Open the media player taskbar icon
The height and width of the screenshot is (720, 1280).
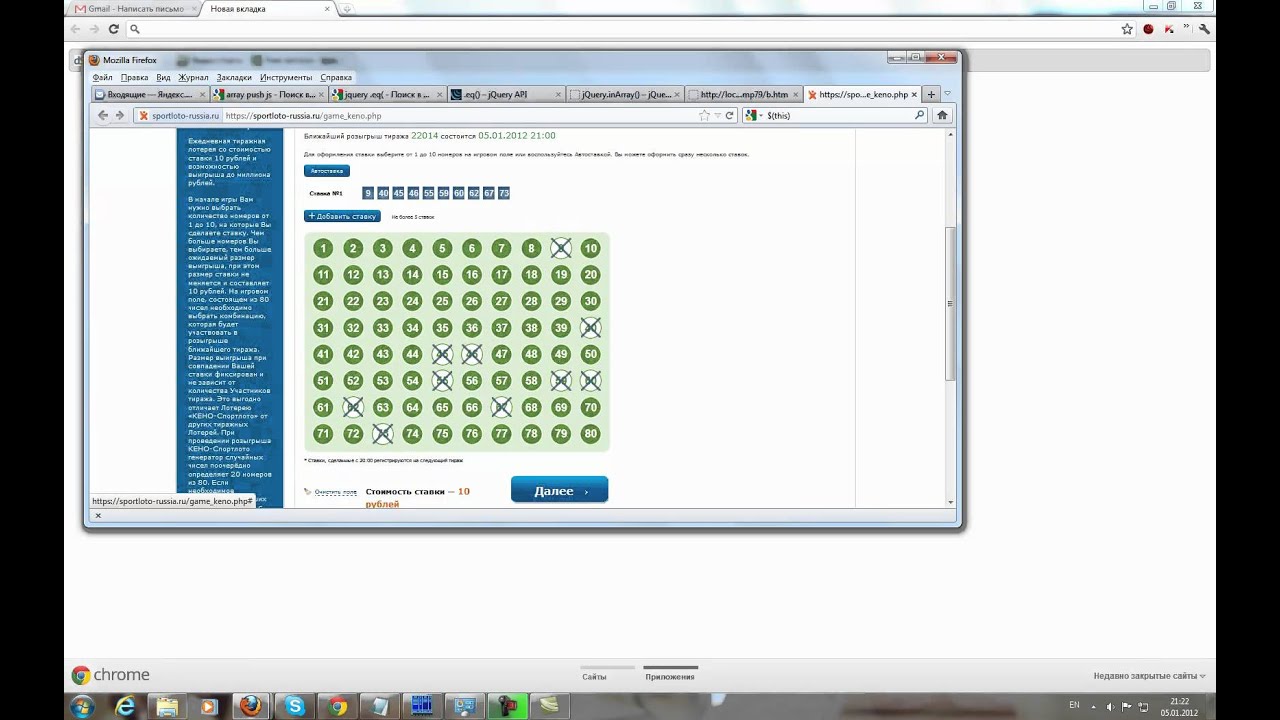(208, 706)
